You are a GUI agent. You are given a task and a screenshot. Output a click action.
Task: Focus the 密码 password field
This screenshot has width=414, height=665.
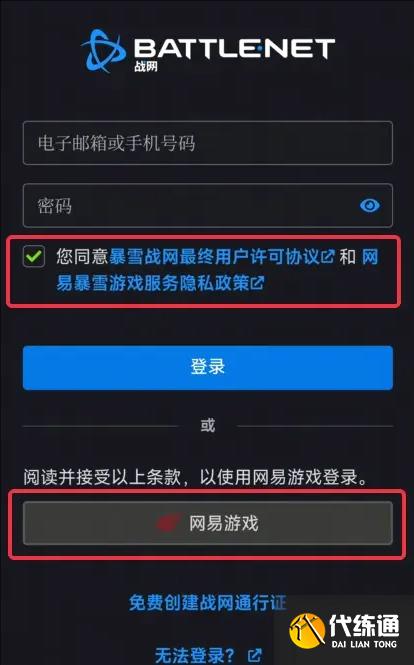[x=208, y=206]
